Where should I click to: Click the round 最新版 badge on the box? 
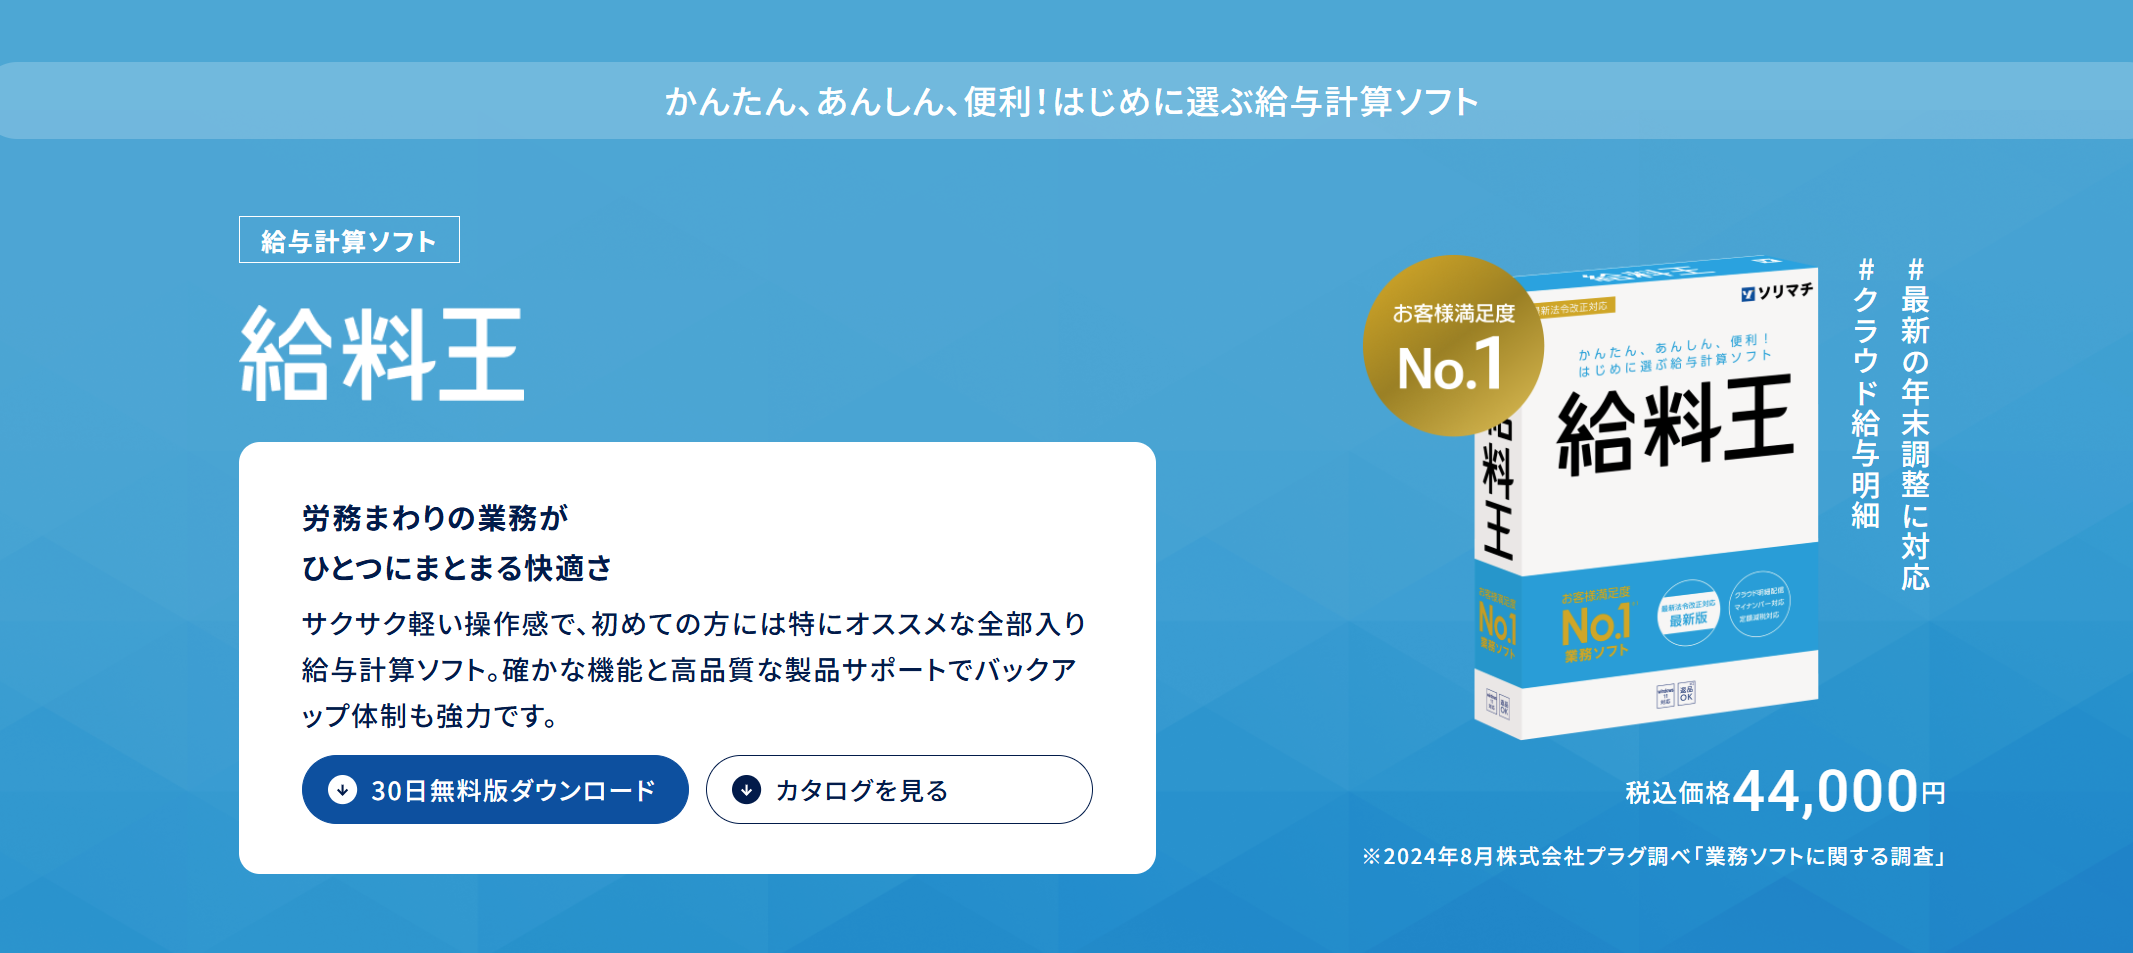pyautogui.click(x=1689, y=612)
